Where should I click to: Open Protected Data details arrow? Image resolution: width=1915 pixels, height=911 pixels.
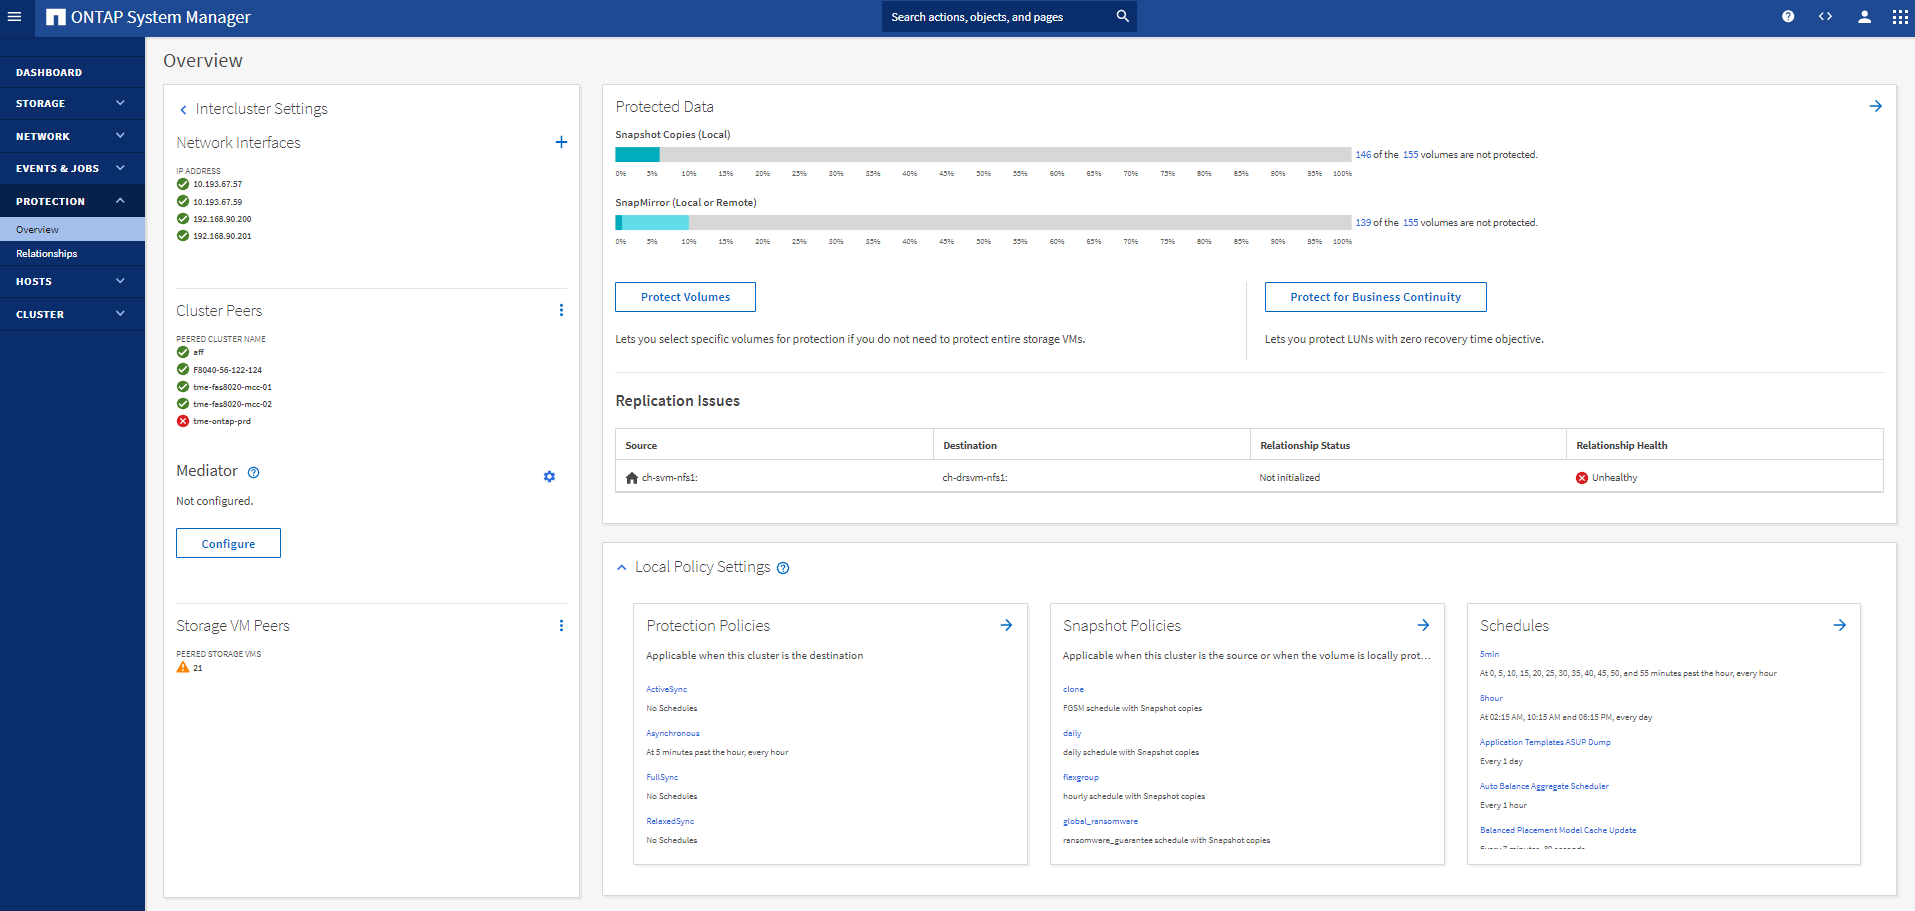[1875, 106]
